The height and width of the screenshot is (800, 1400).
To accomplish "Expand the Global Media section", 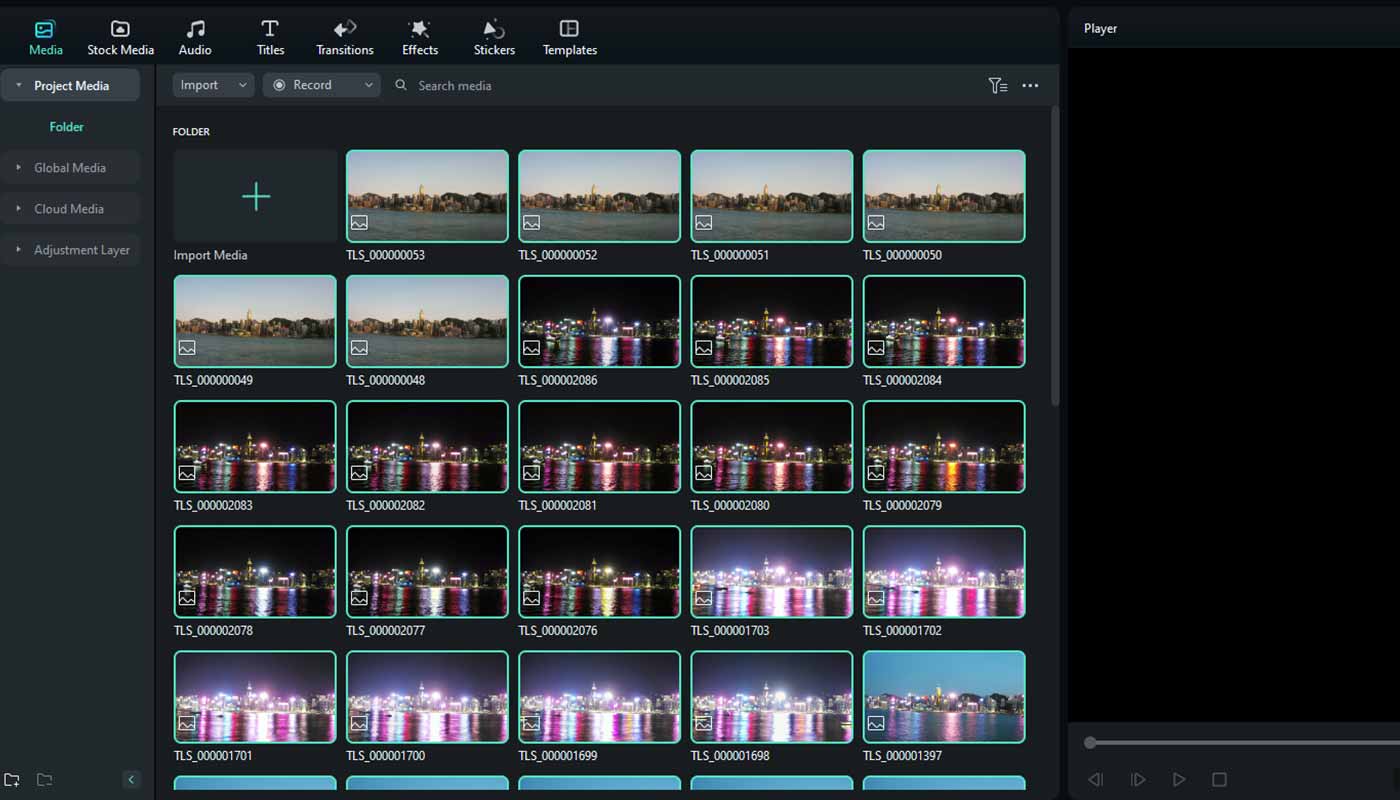I will [x=18, y=168].
